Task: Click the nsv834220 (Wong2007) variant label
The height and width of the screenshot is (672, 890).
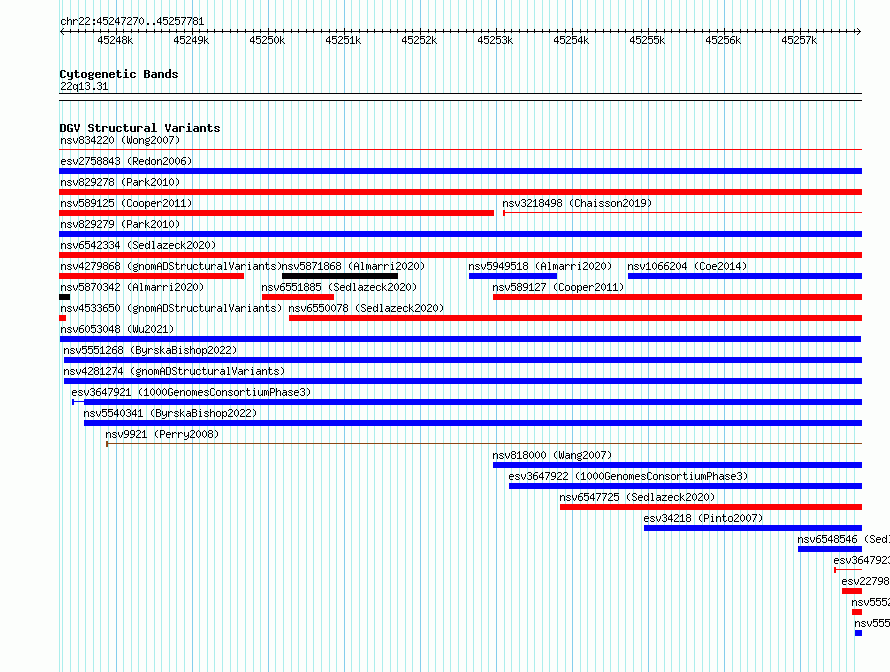Action: point(120,140)
